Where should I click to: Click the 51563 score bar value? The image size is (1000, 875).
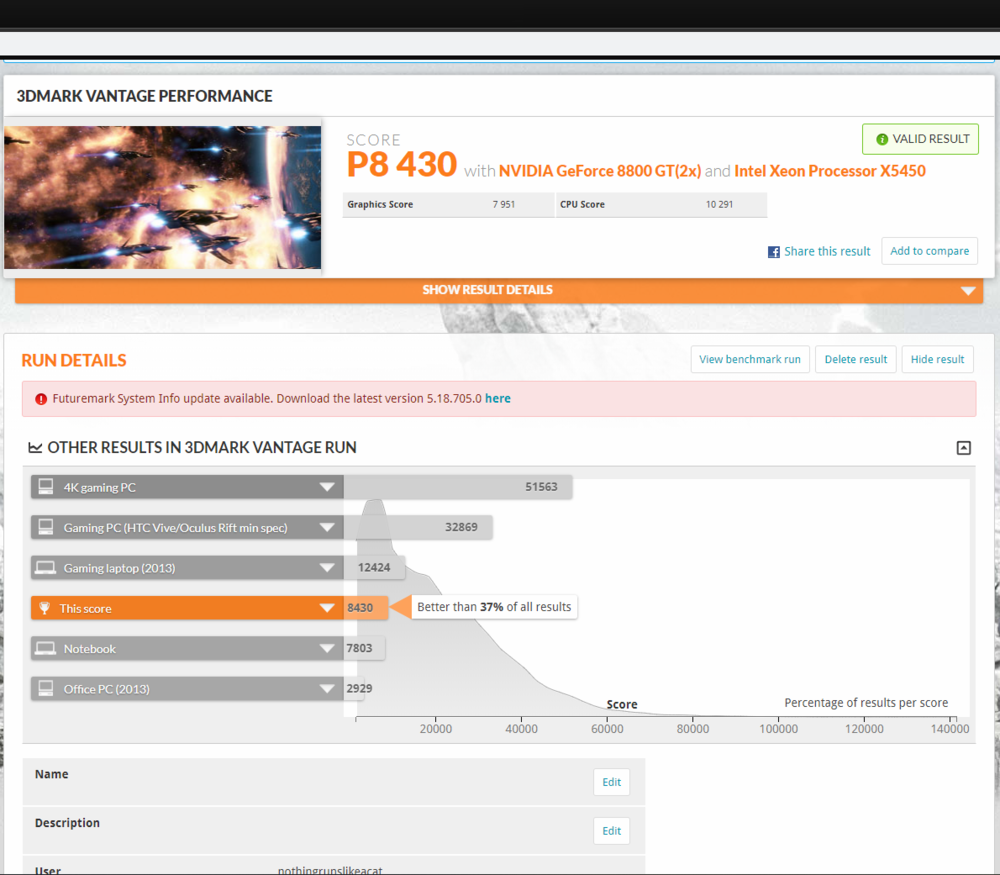pos(541,487)
